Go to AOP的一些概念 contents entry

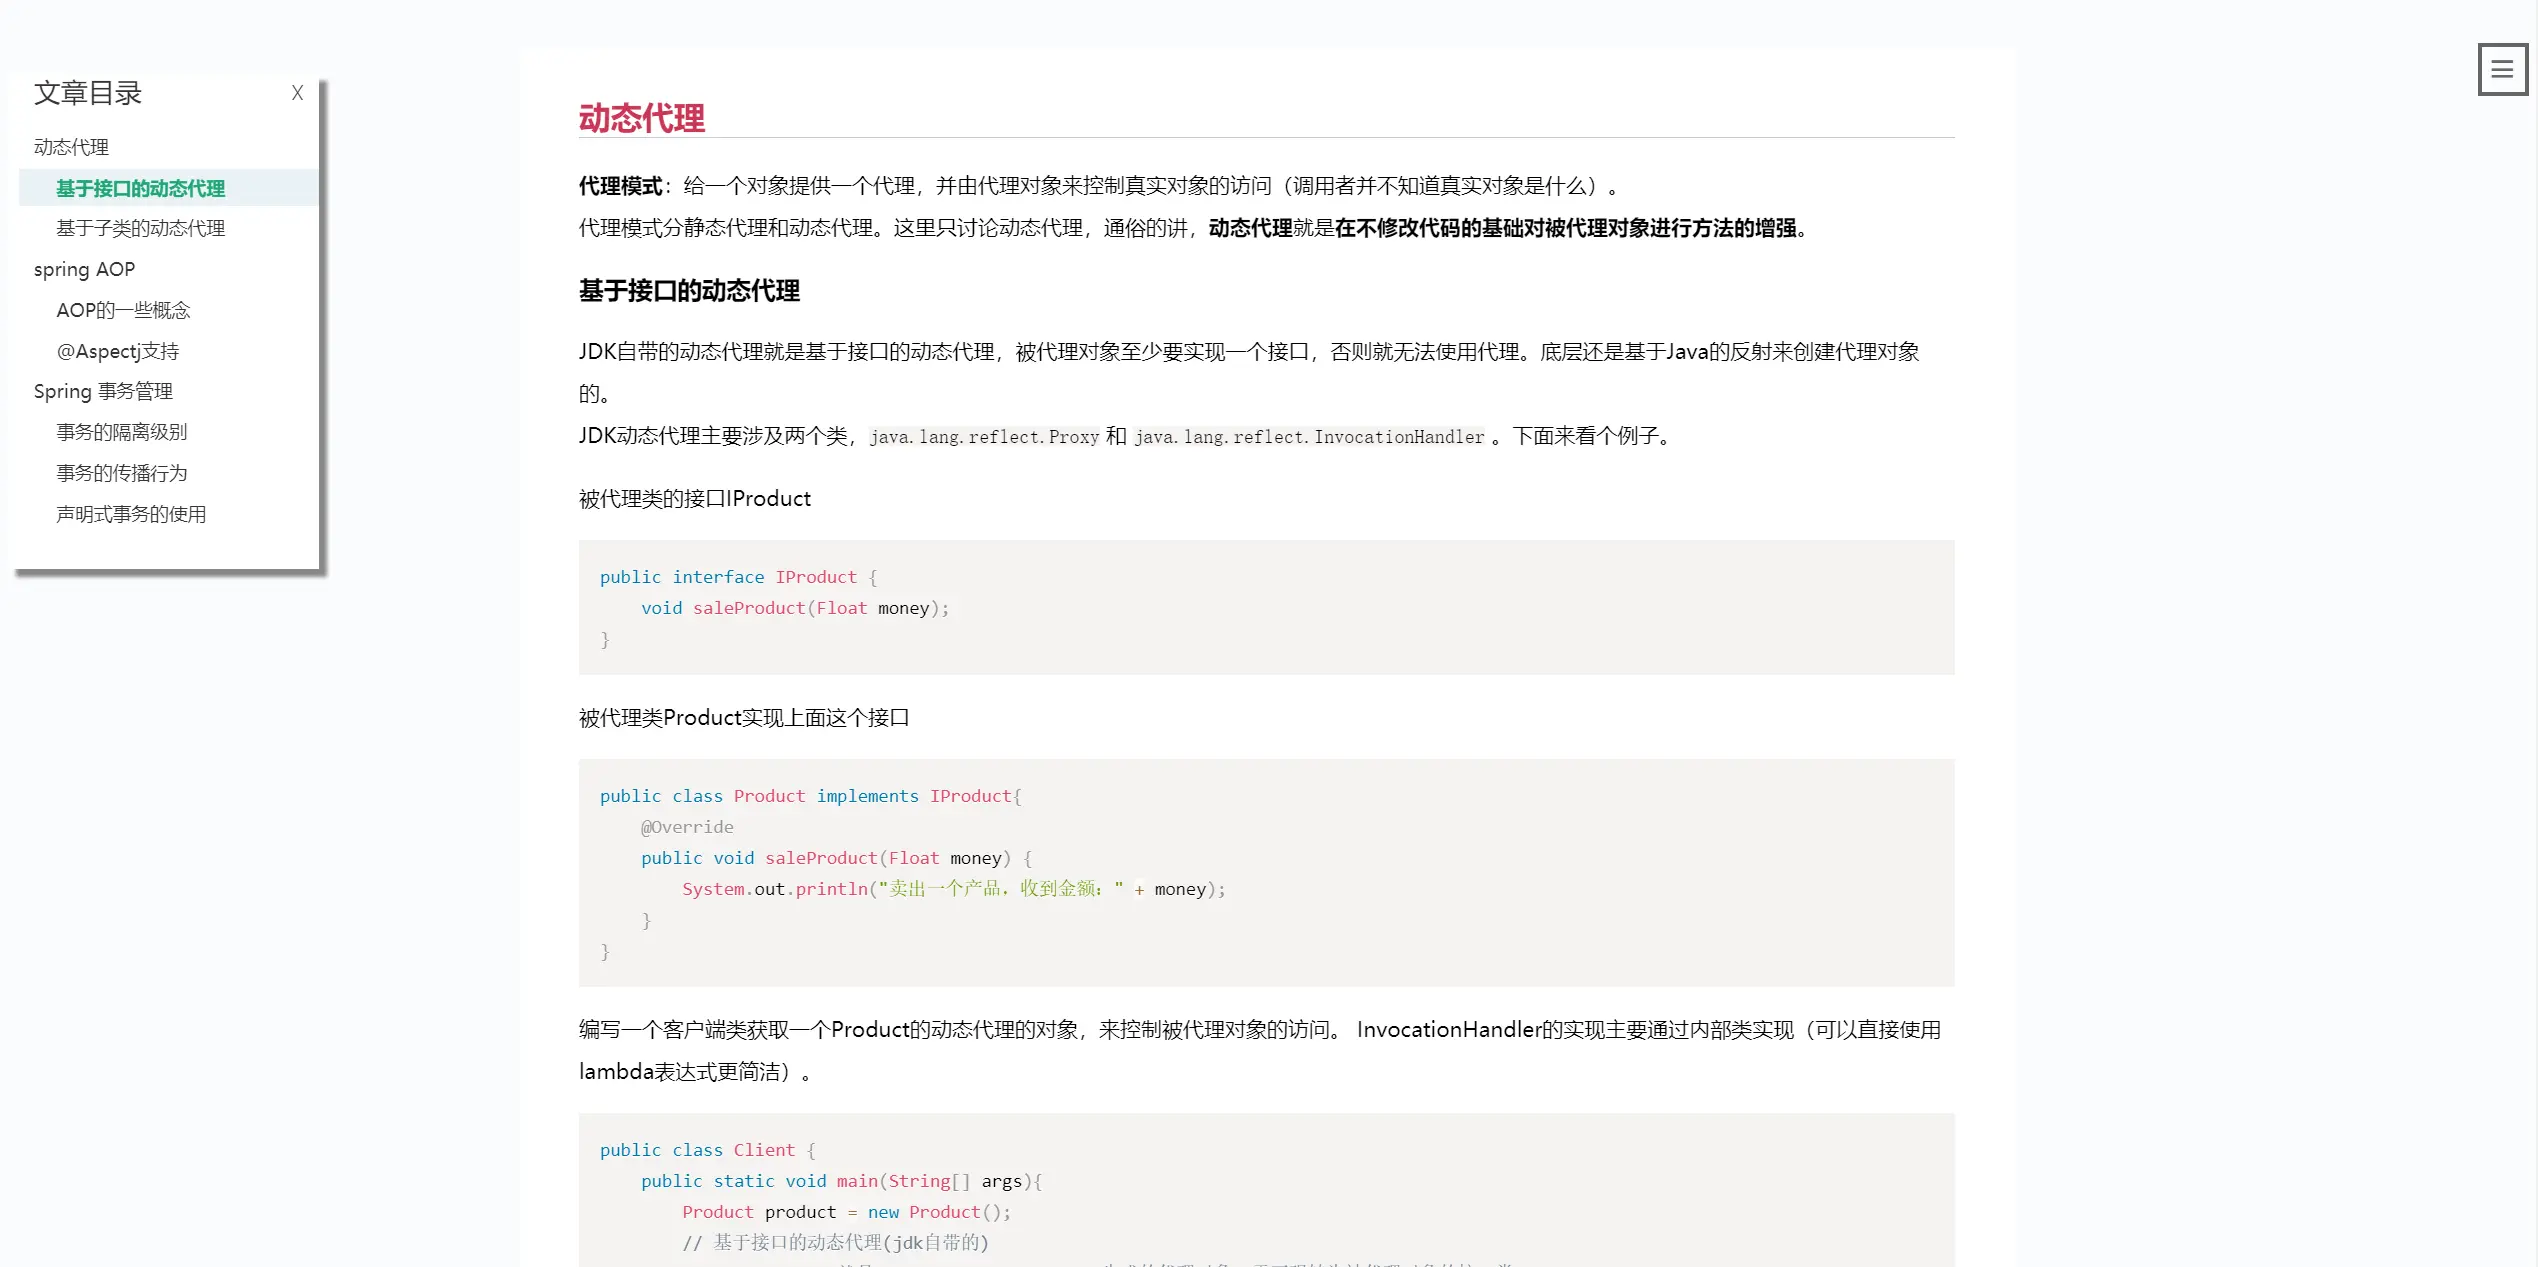(123, 310)
